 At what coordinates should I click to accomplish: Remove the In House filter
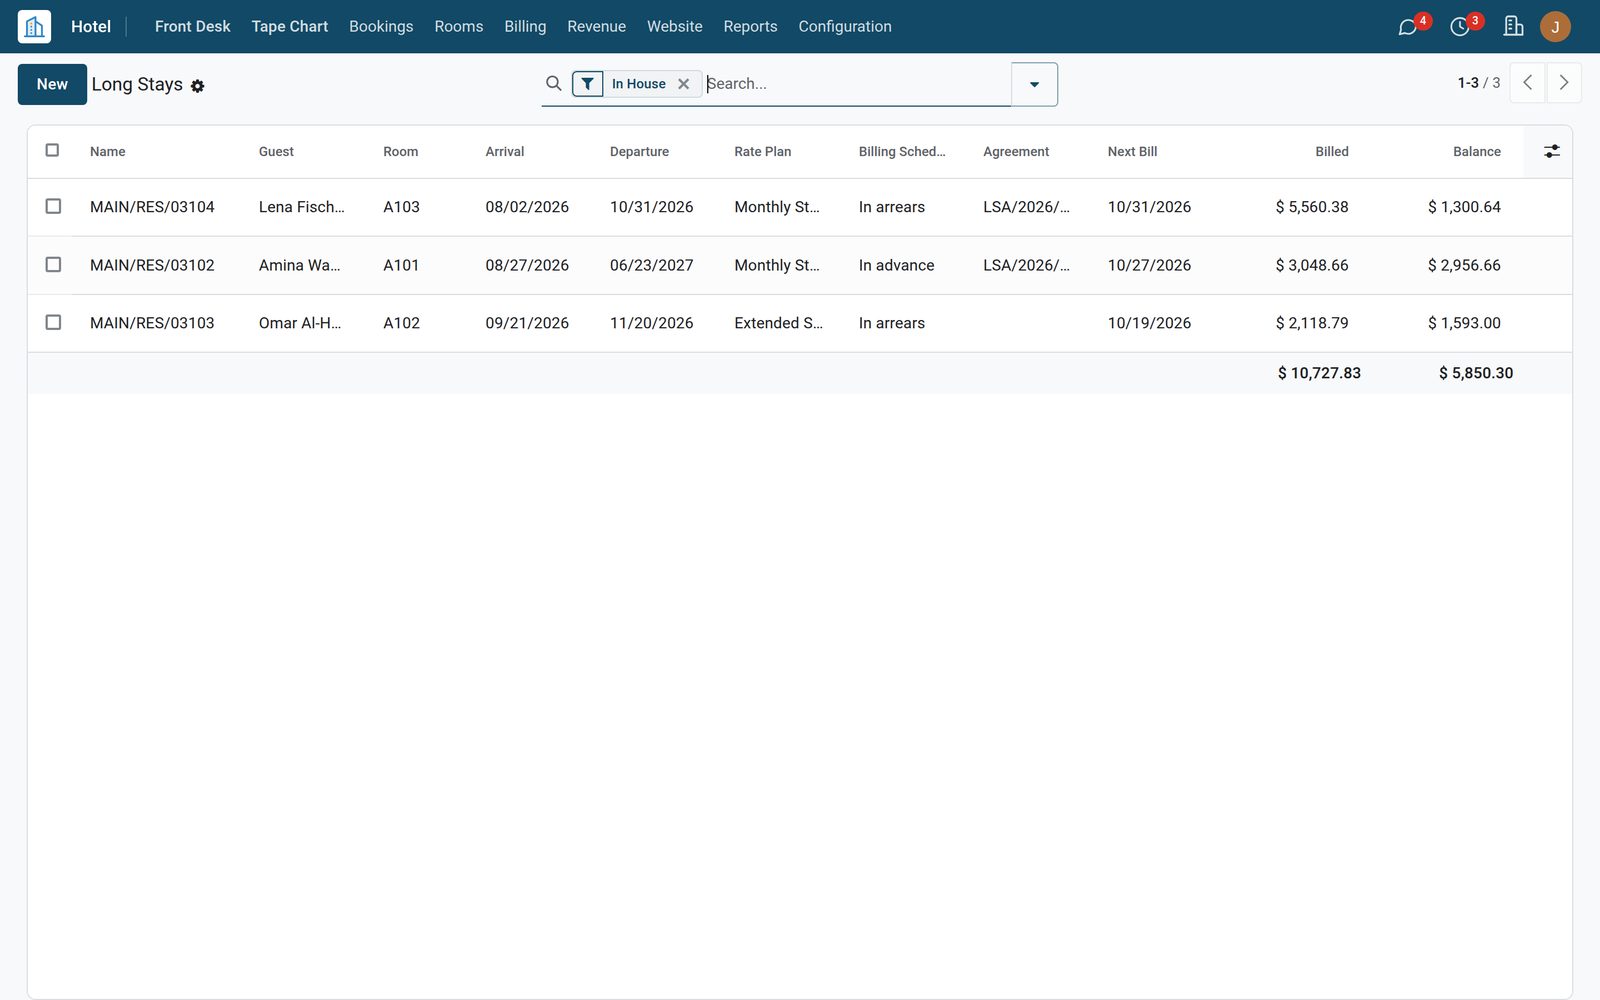point(684,84)
